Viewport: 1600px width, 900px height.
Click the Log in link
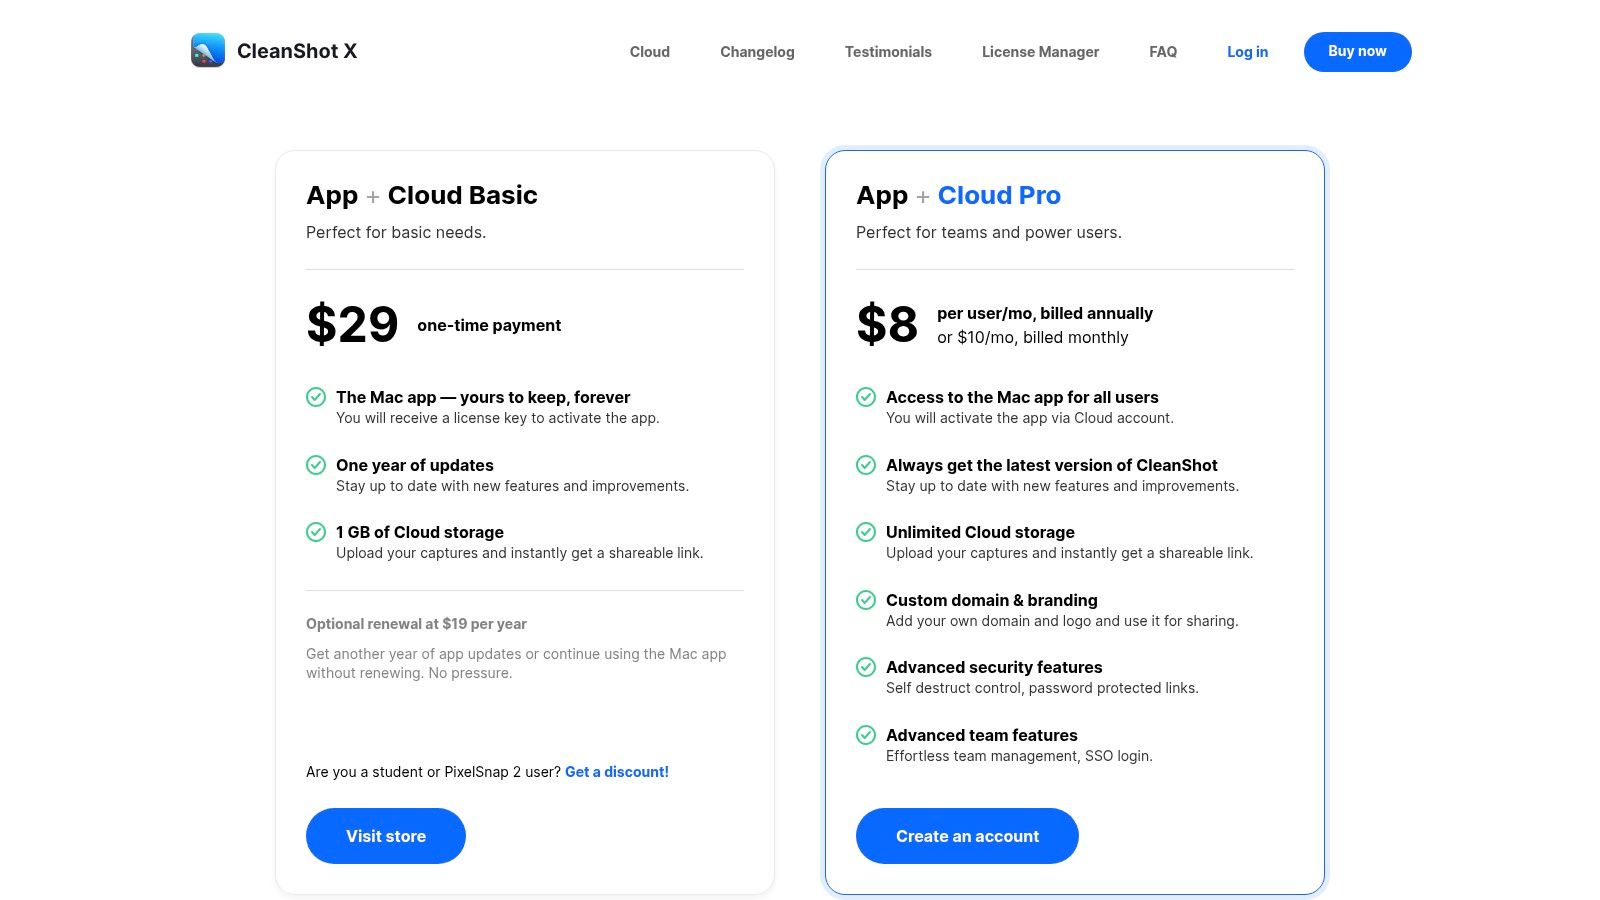pyautogui.click(x=1247, y=52)
